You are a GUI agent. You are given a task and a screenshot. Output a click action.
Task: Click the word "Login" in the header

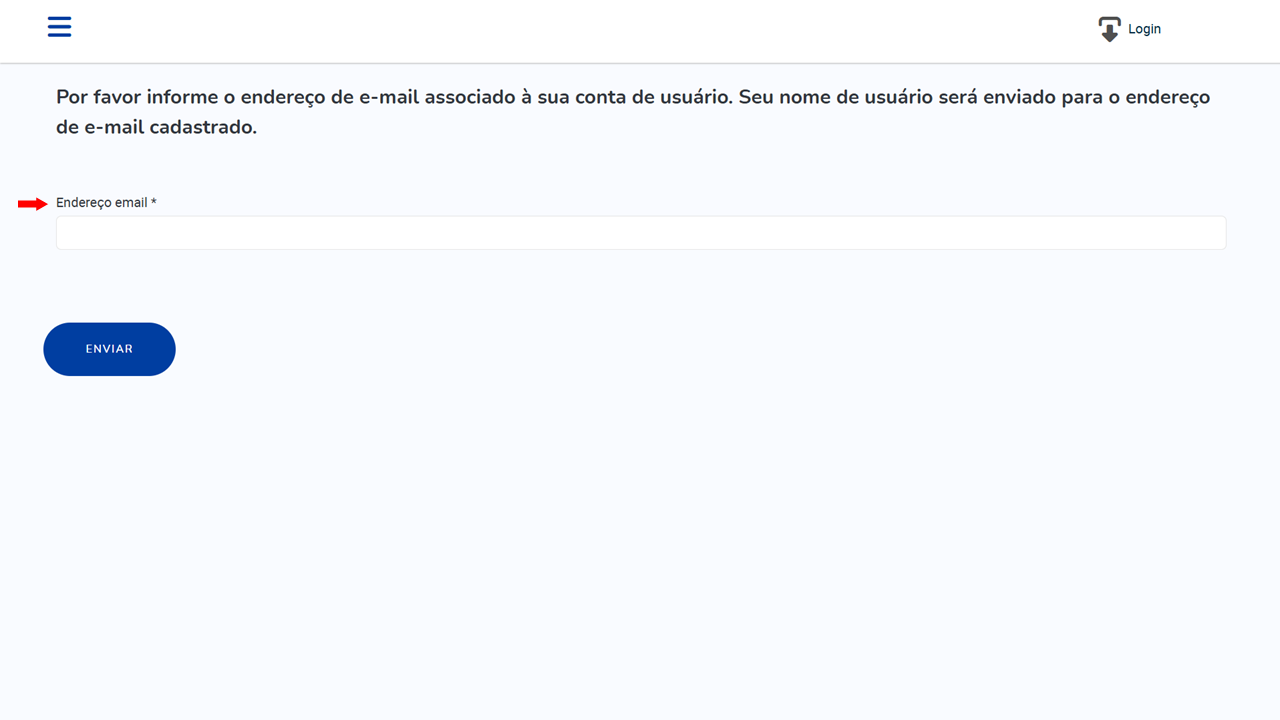pyautogui.click(x=1144, y=29)
